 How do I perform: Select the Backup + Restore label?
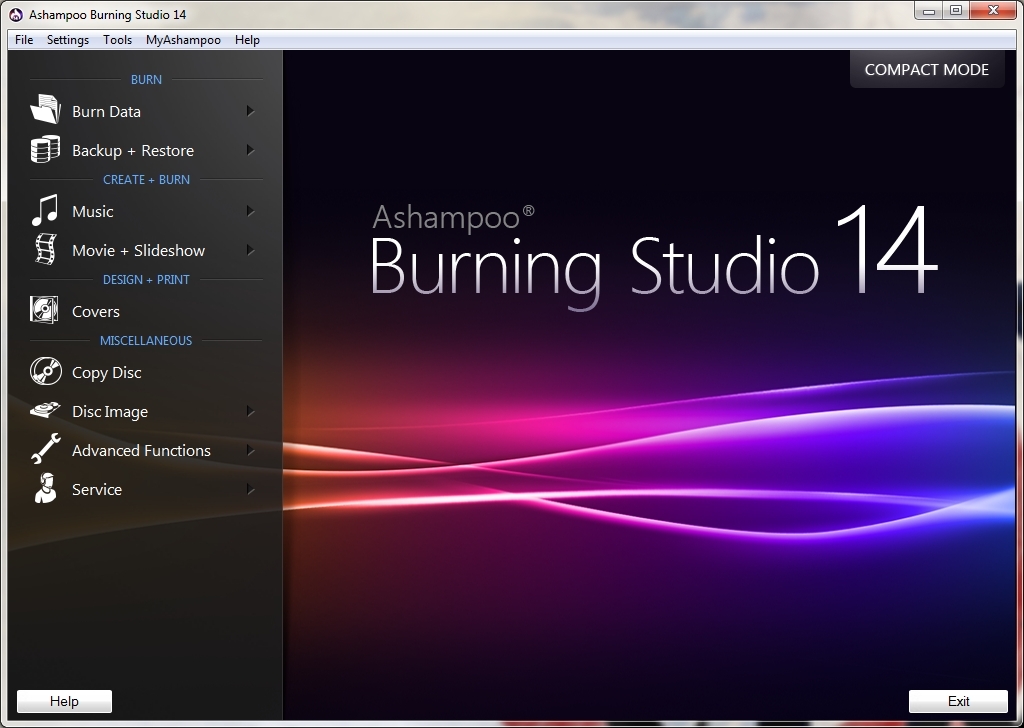pos(133,151)
